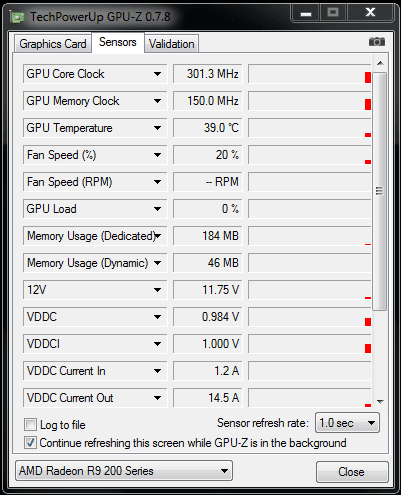Open Memory Usage (Dynamic) dropdown arrow
The height and width of the screenshot is (495, 401).
point(157,263)
